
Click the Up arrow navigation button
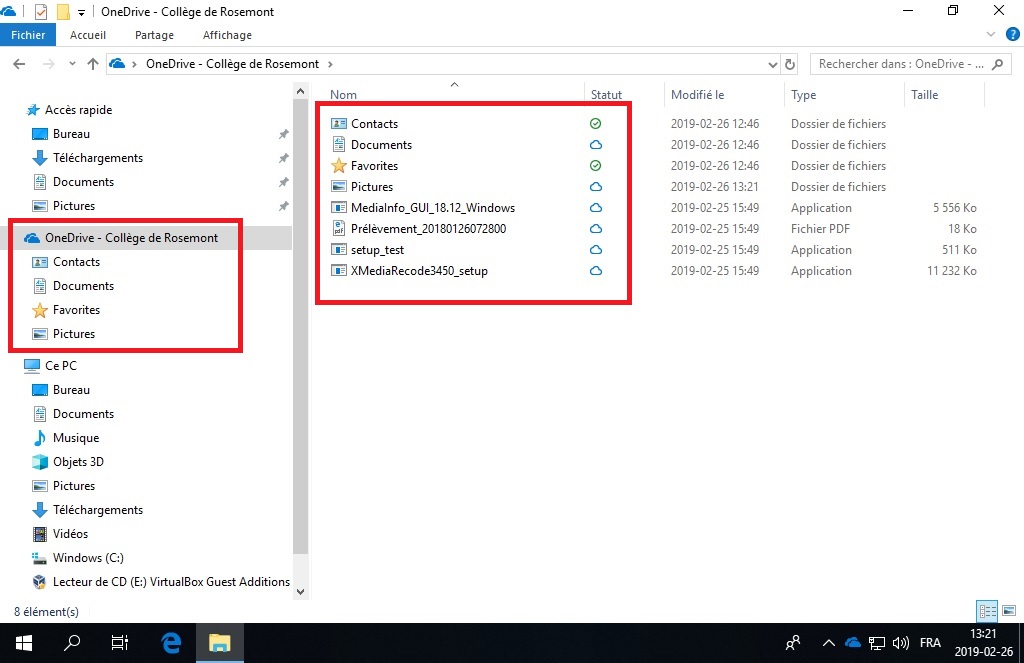[x=93, y=64]
